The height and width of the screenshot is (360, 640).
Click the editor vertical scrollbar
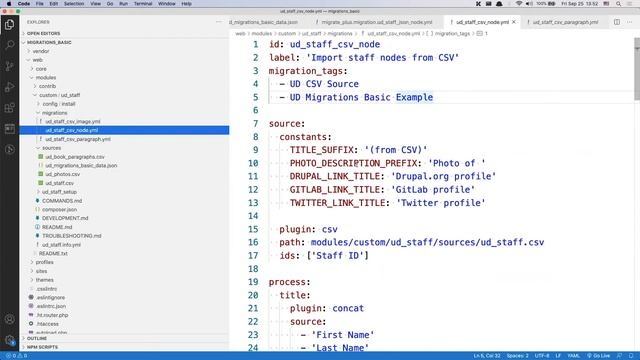tap(637, 69)
